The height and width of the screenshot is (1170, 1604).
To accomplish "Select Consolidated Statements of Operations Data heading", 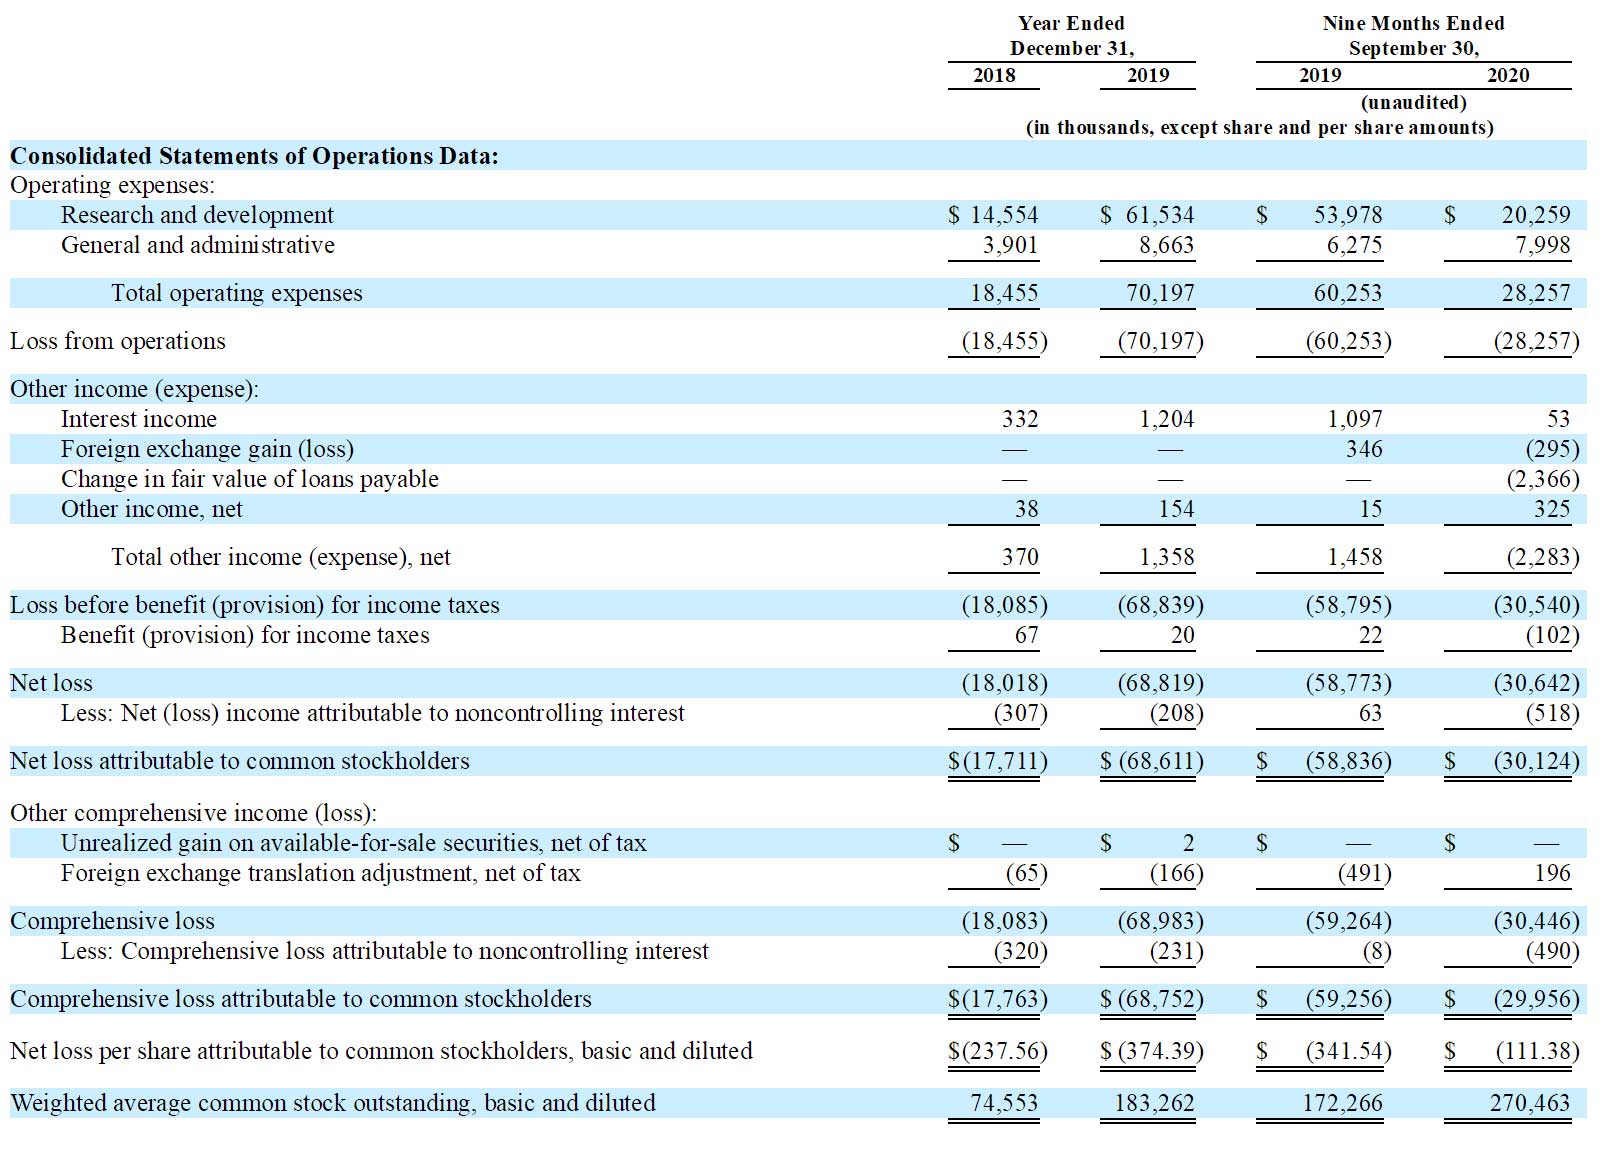I will (254, 156).
